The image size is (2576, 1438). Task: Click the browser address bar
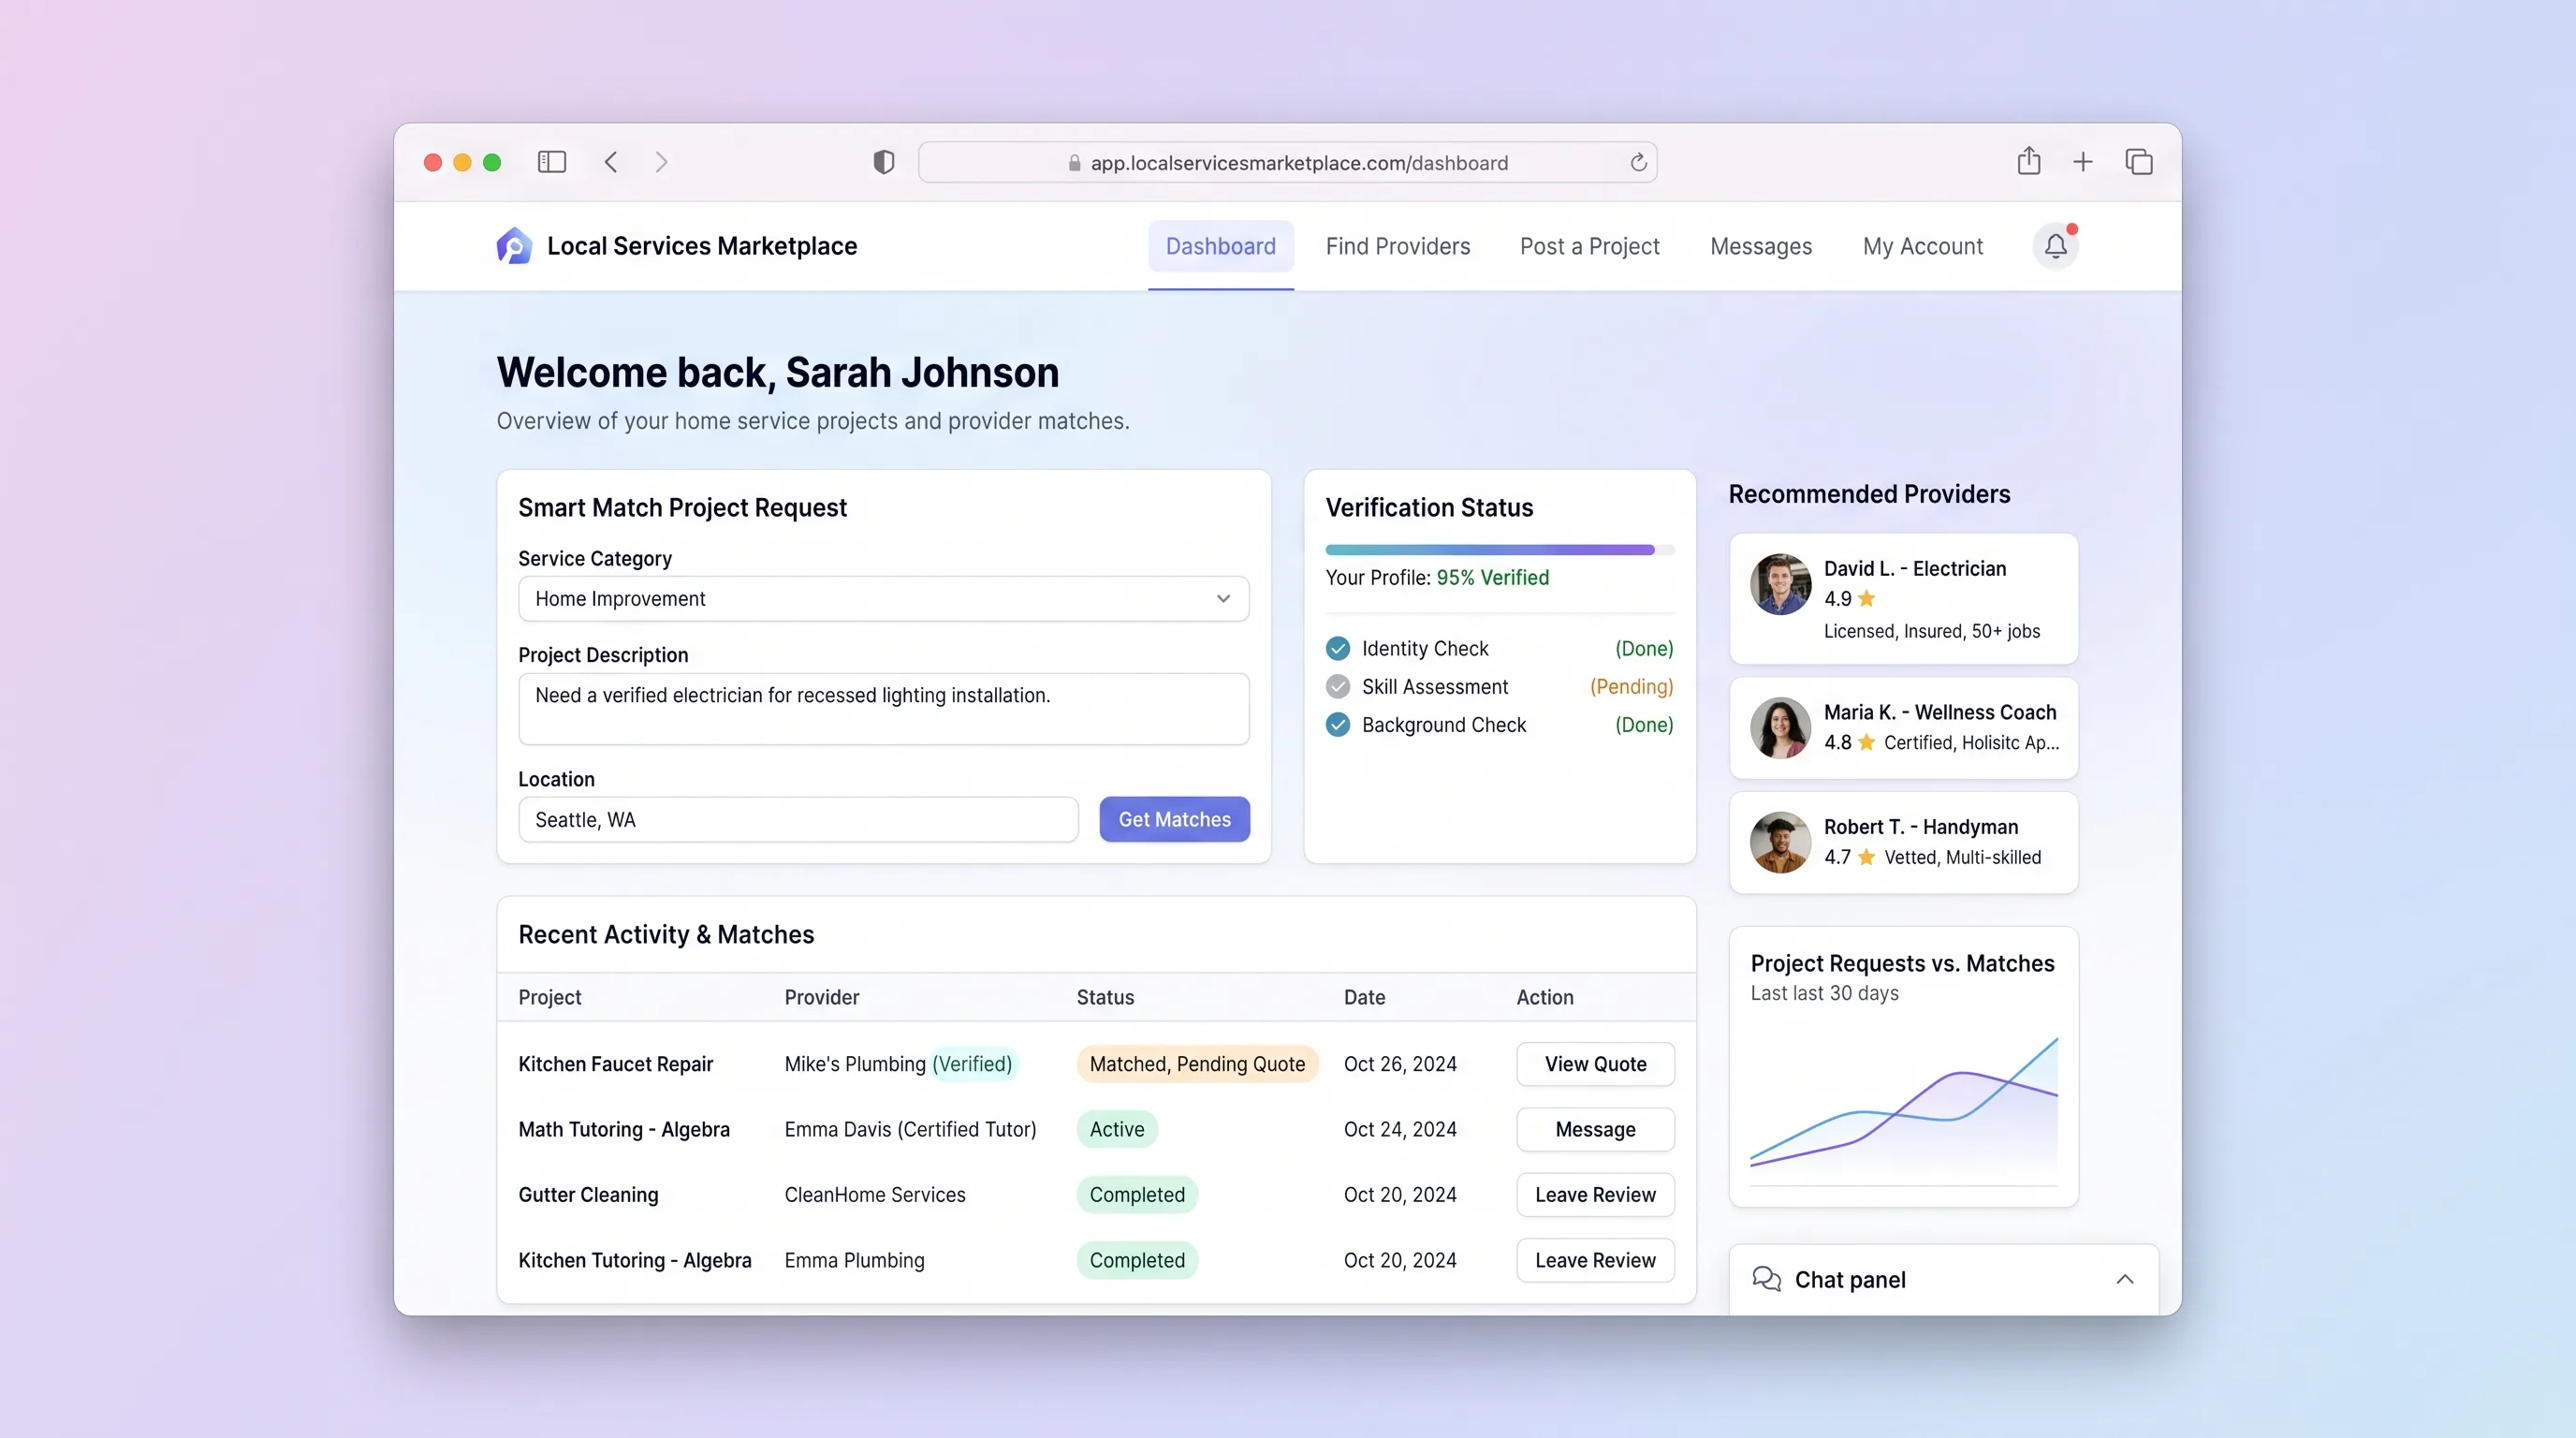coord(1287,162)
